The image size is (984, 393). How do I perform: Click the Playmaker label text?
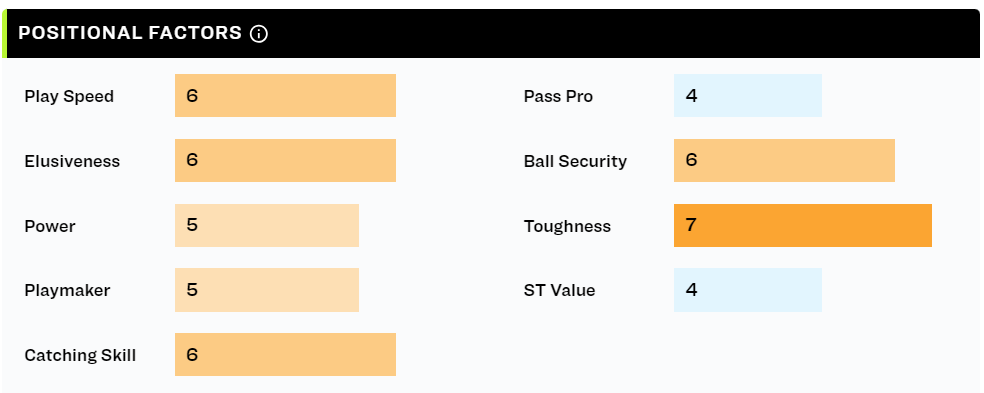[67, 291]
